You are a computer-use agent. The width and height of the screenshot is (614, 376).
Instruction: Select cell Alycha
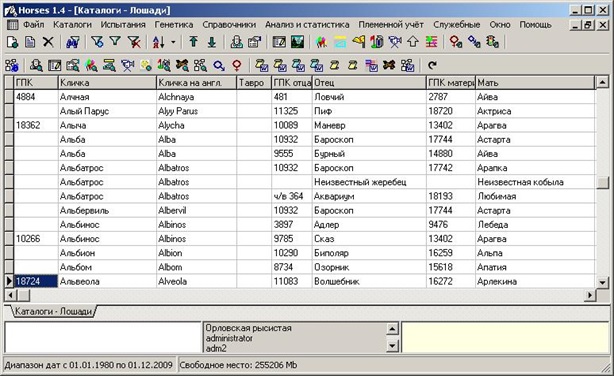pyautogui.click(x=196, y=125)
